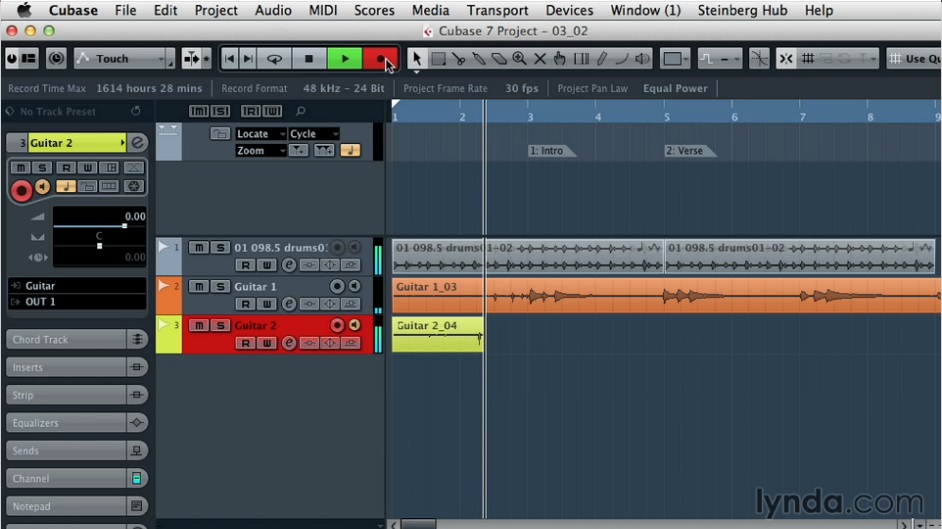Select the Split scissors tool
This screenshot has width=942, height=529.
click(458, 59)
